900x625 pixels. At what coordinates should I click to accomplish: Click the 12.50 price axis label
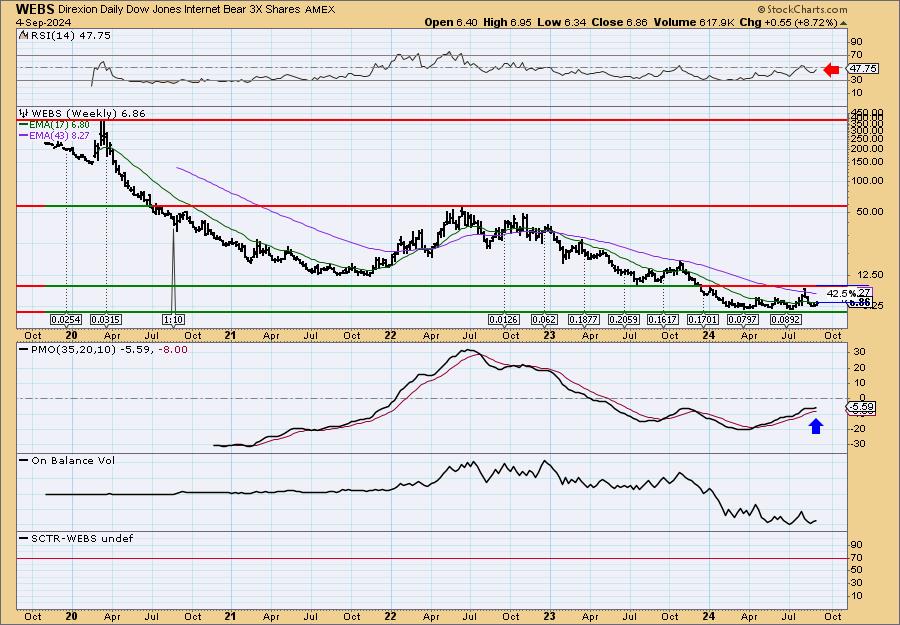(870, 274)
